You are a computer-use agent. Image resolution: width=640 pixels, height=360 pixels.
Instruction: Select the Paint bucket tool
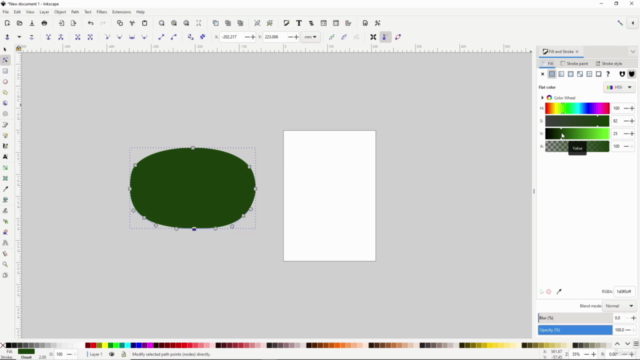point(5,200)
